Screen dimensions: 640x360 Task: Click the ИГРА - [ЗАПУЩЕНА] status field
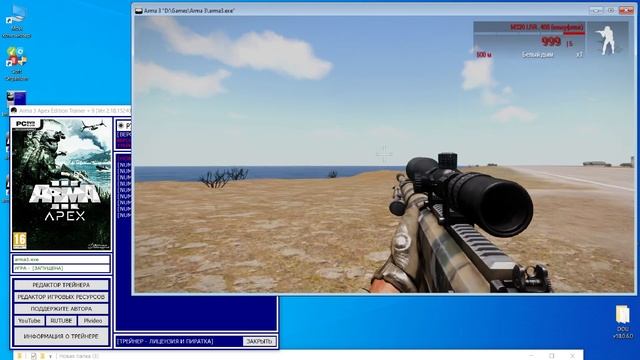(61, 268)
